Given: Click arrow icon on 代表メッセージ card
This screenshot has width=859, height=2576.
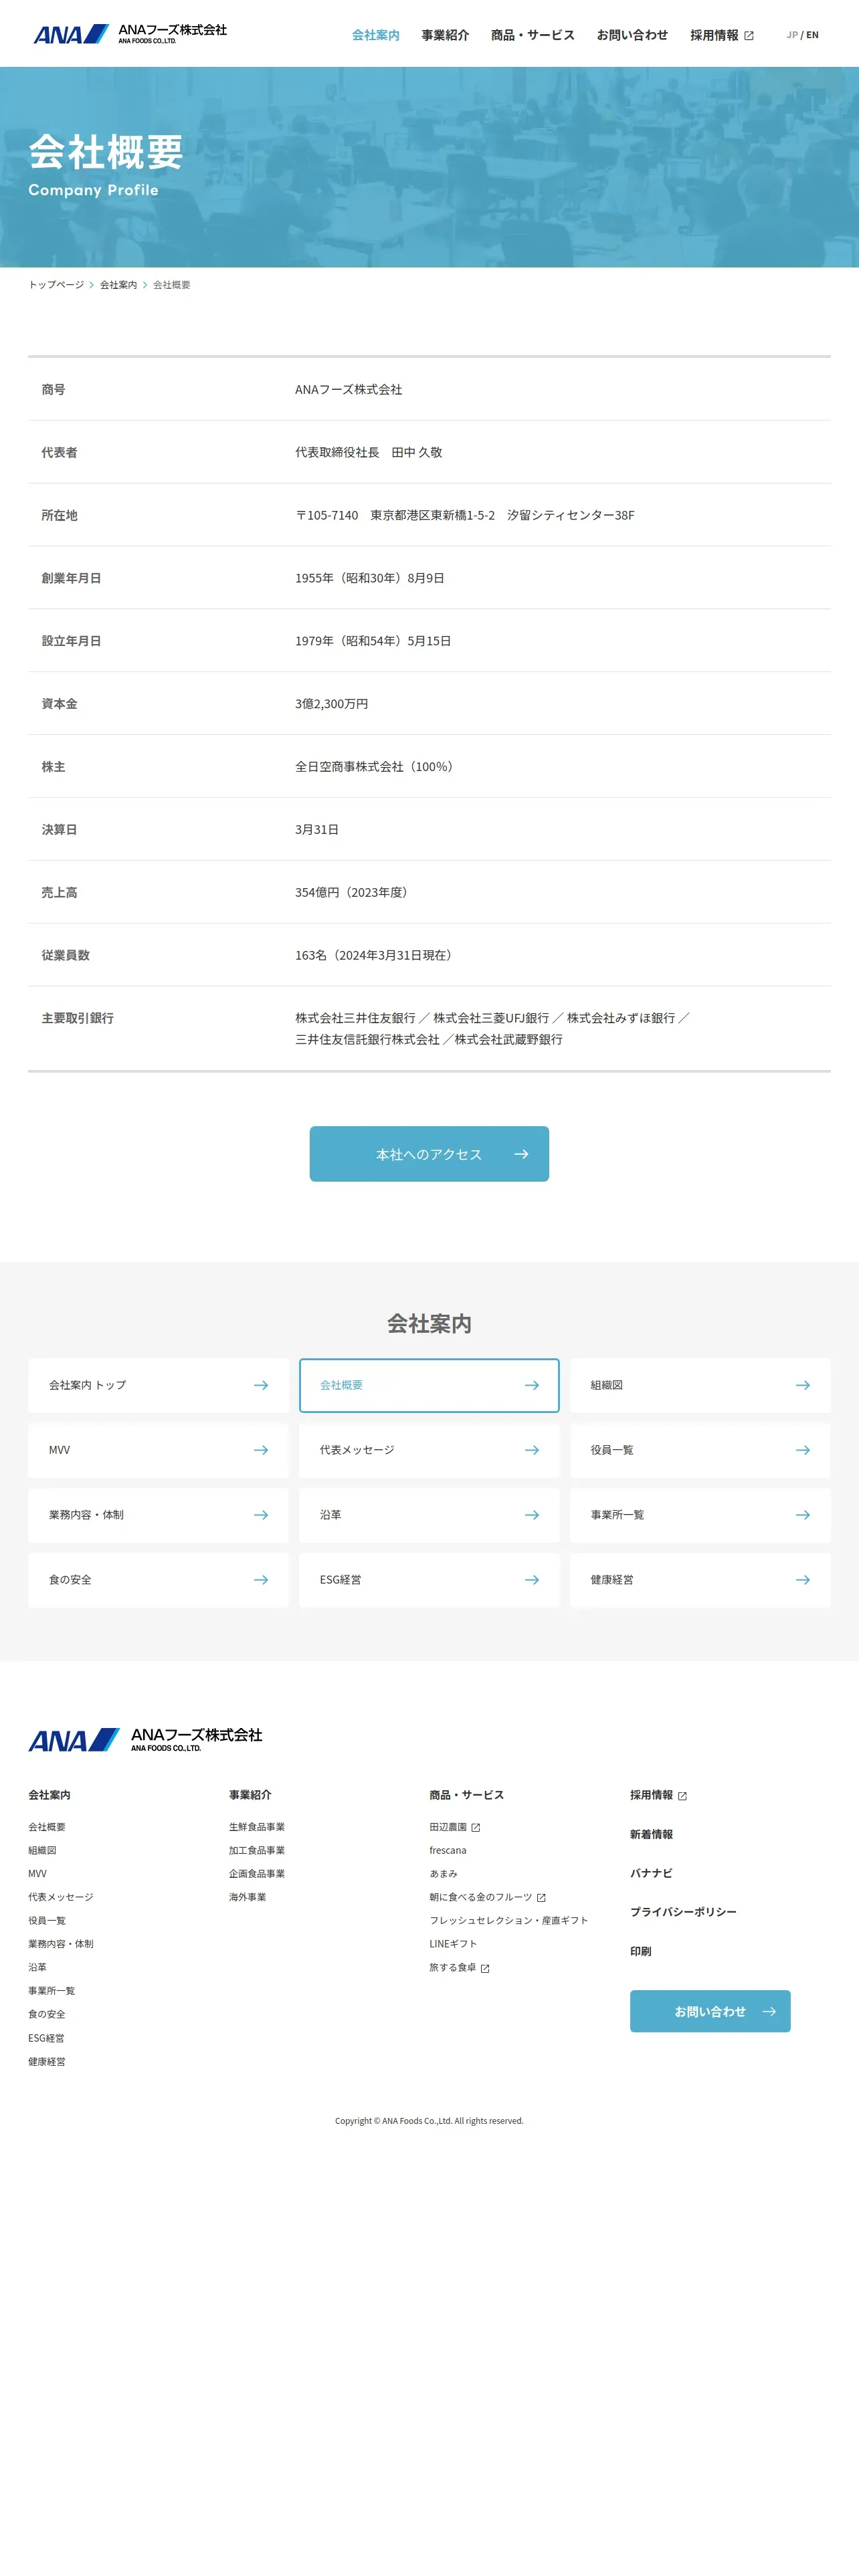Looking at the screenshot, I should [x=532, y=1450].
